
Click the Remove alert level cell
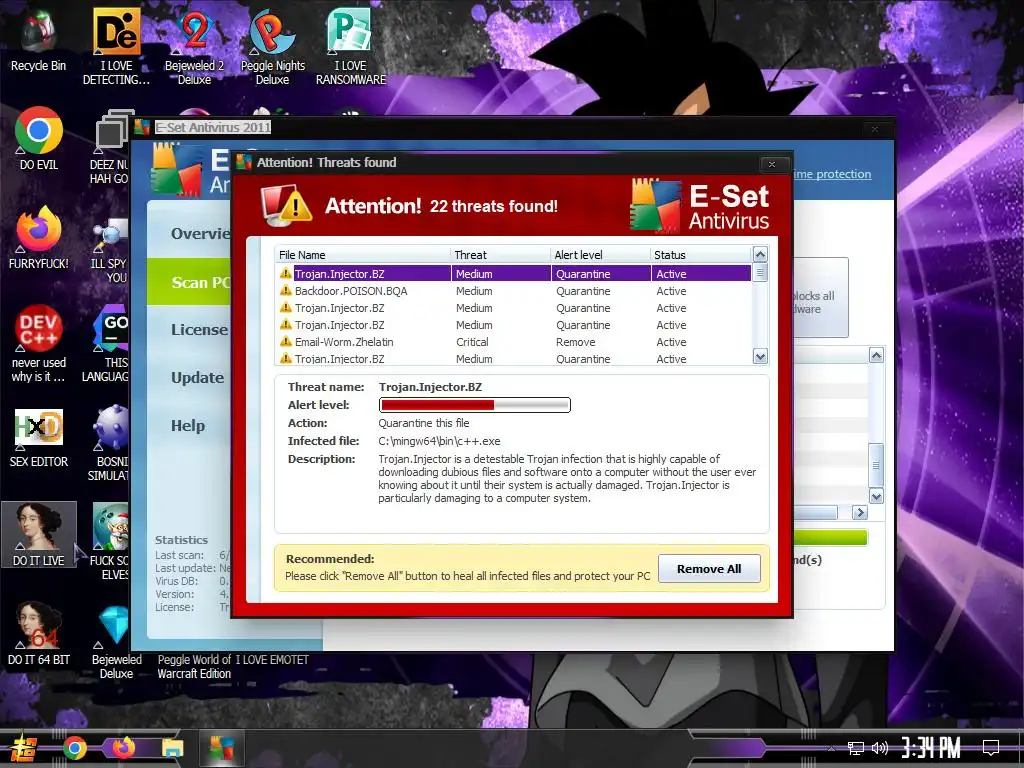click(x=575, y=342)
